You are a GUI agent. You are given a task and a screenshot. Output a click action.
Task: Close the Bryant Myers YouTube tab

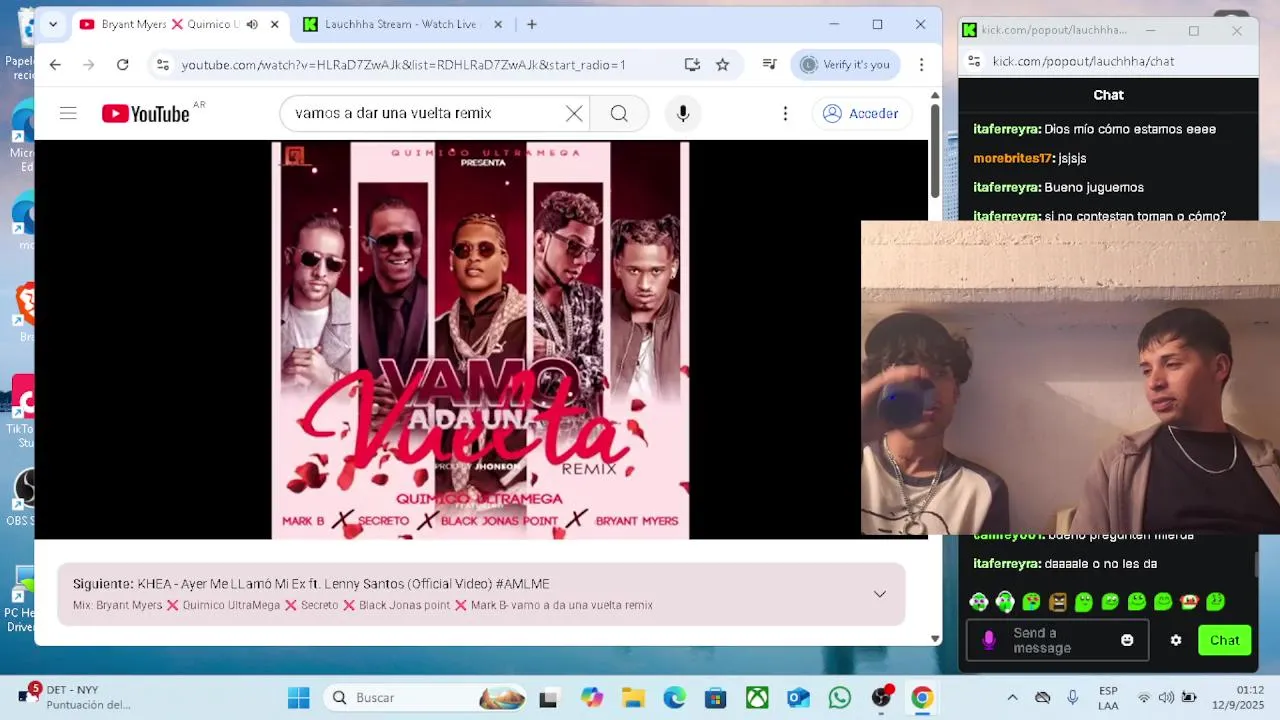[x=275, y=24]
